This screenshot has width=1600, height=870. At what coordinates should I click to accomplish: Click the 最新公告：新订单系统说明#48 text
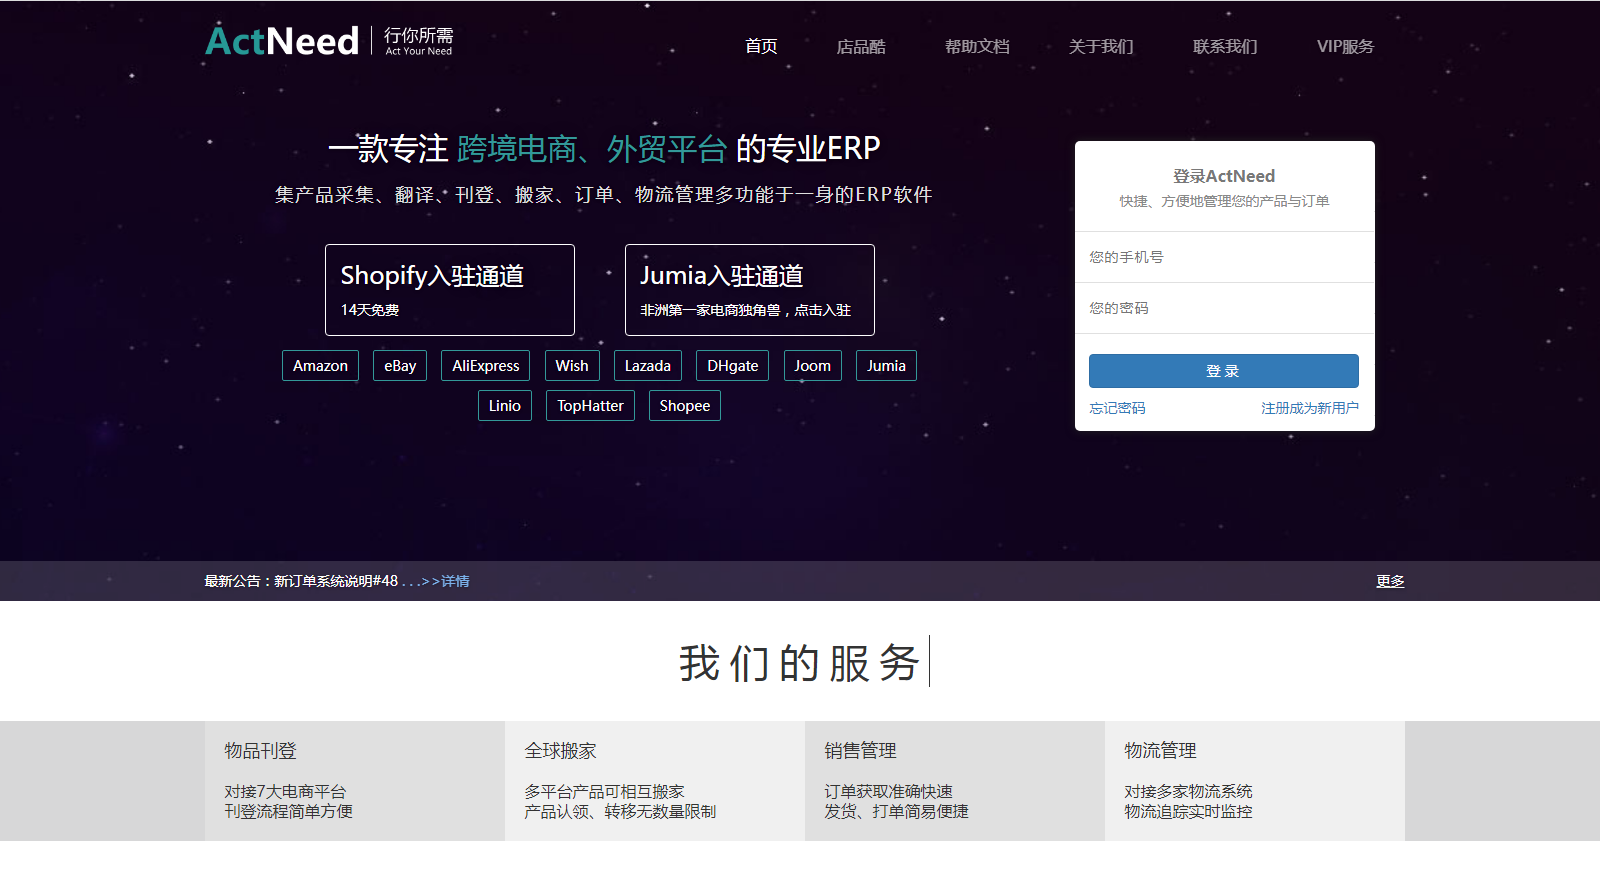tap(301, 581)
